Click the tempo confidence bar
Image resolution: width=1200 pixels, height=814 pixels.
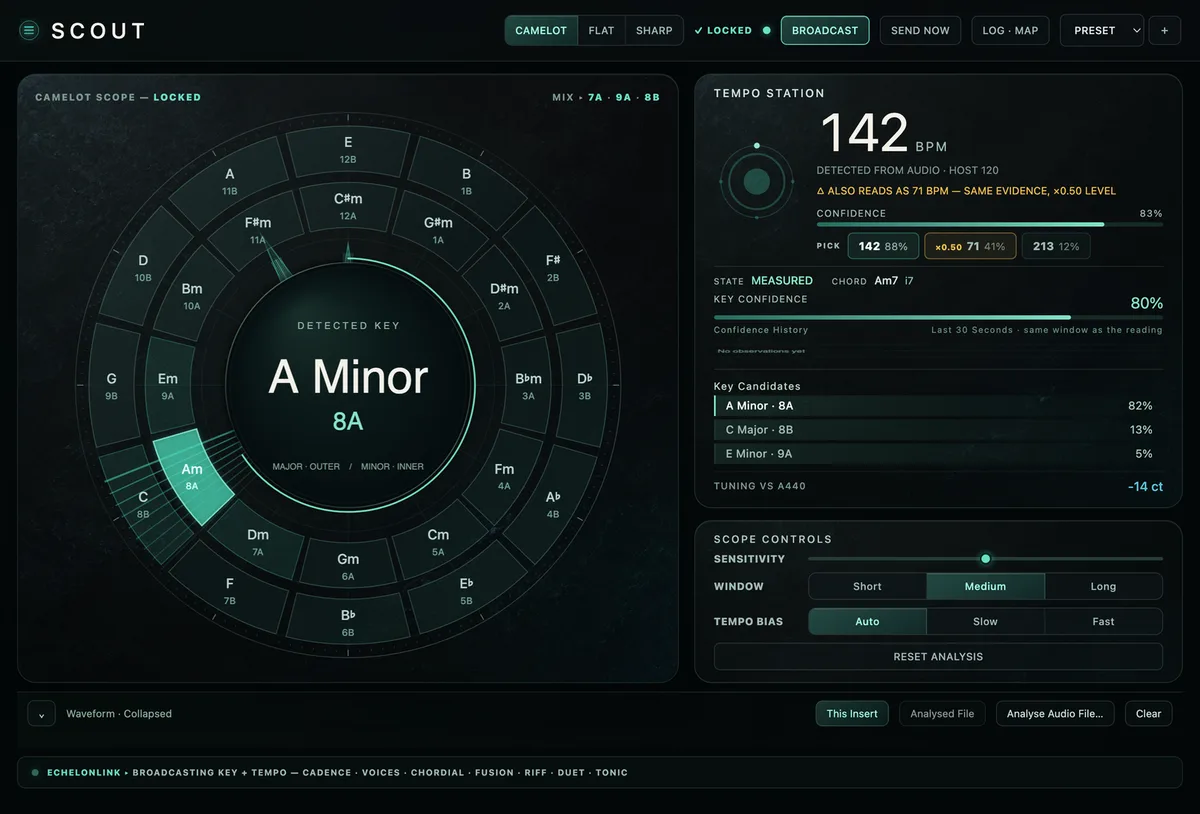click(989, 225)
